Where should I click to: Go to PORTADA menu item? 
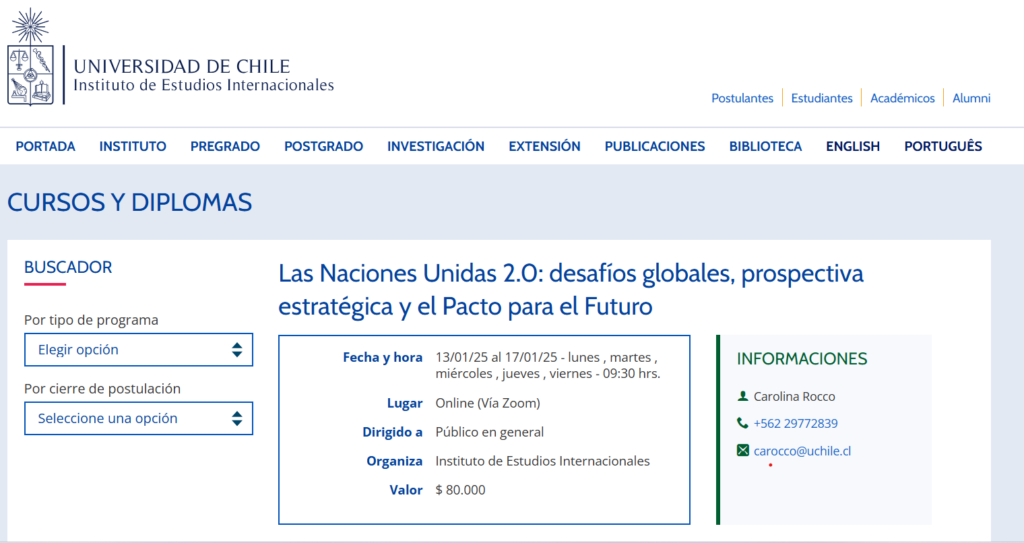point(45,146)
